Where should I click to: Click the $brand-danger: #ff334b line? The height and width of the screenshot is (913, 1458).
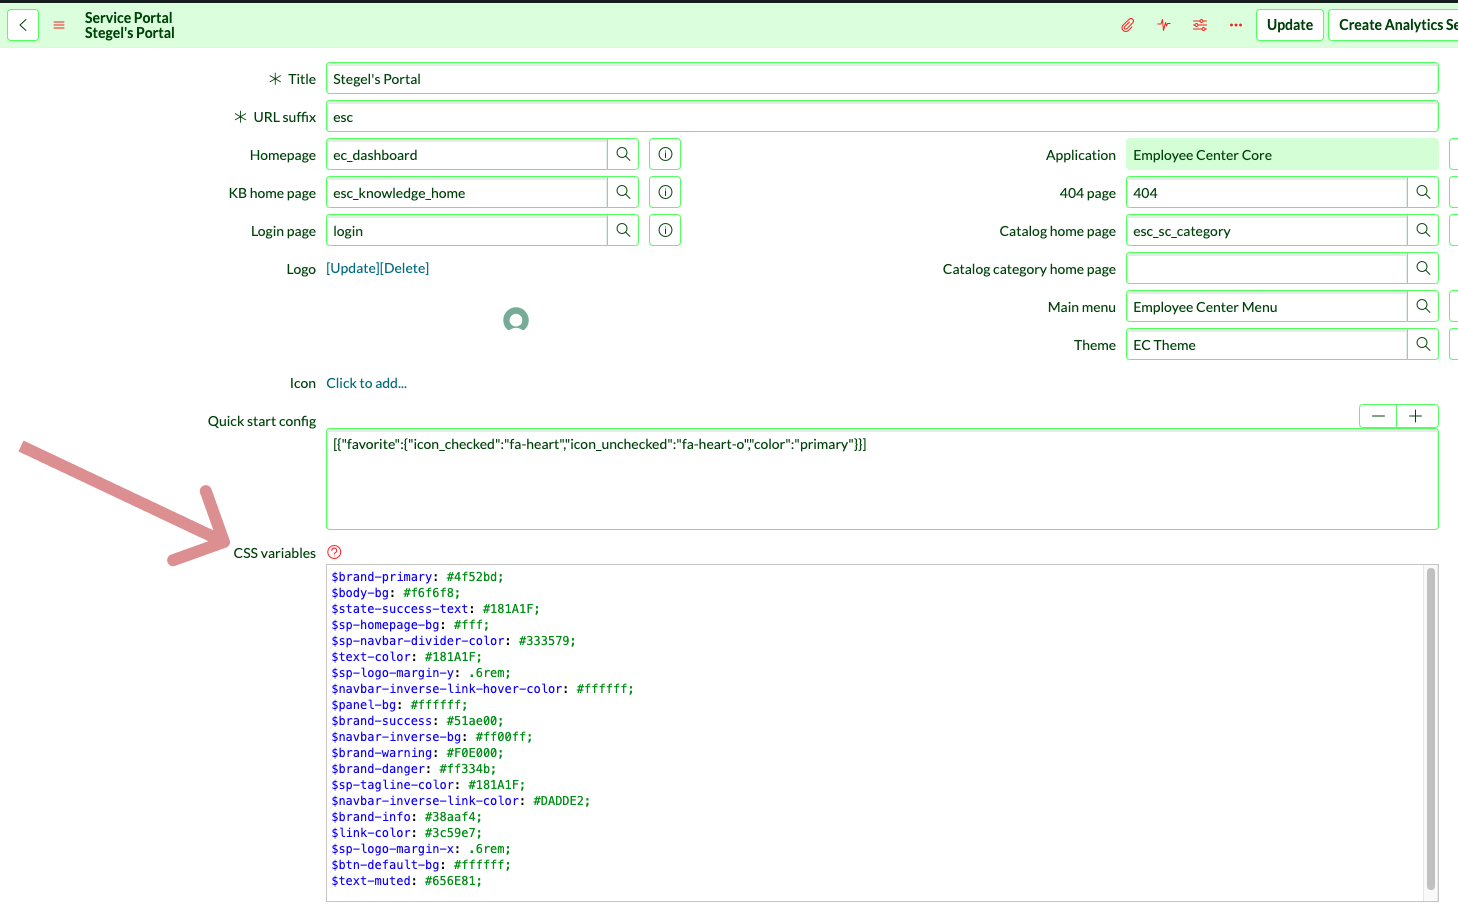click(x=414, y=769)
